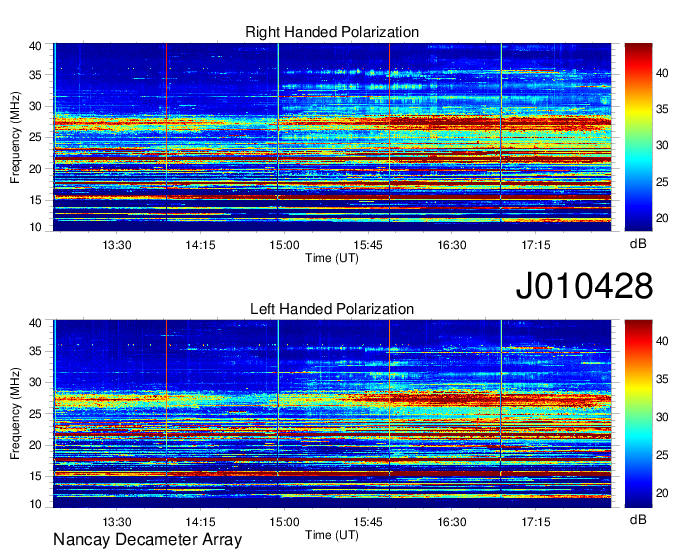Click the 15:00 tick label under upper plot
Screen dimensions: 680x552
click(x=284, y=245)
